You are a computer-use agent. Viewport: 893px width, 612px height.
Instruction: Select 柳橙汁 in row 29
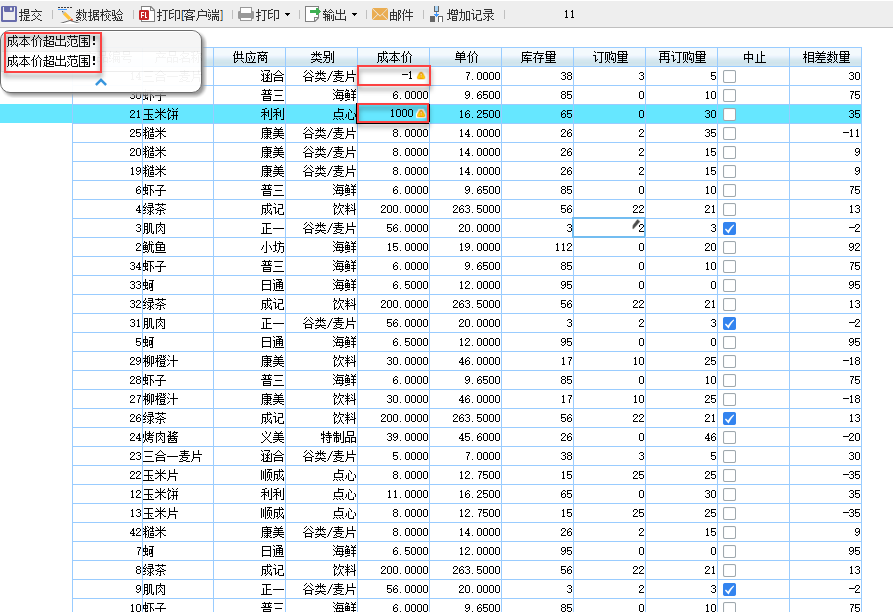coord(161,361)
